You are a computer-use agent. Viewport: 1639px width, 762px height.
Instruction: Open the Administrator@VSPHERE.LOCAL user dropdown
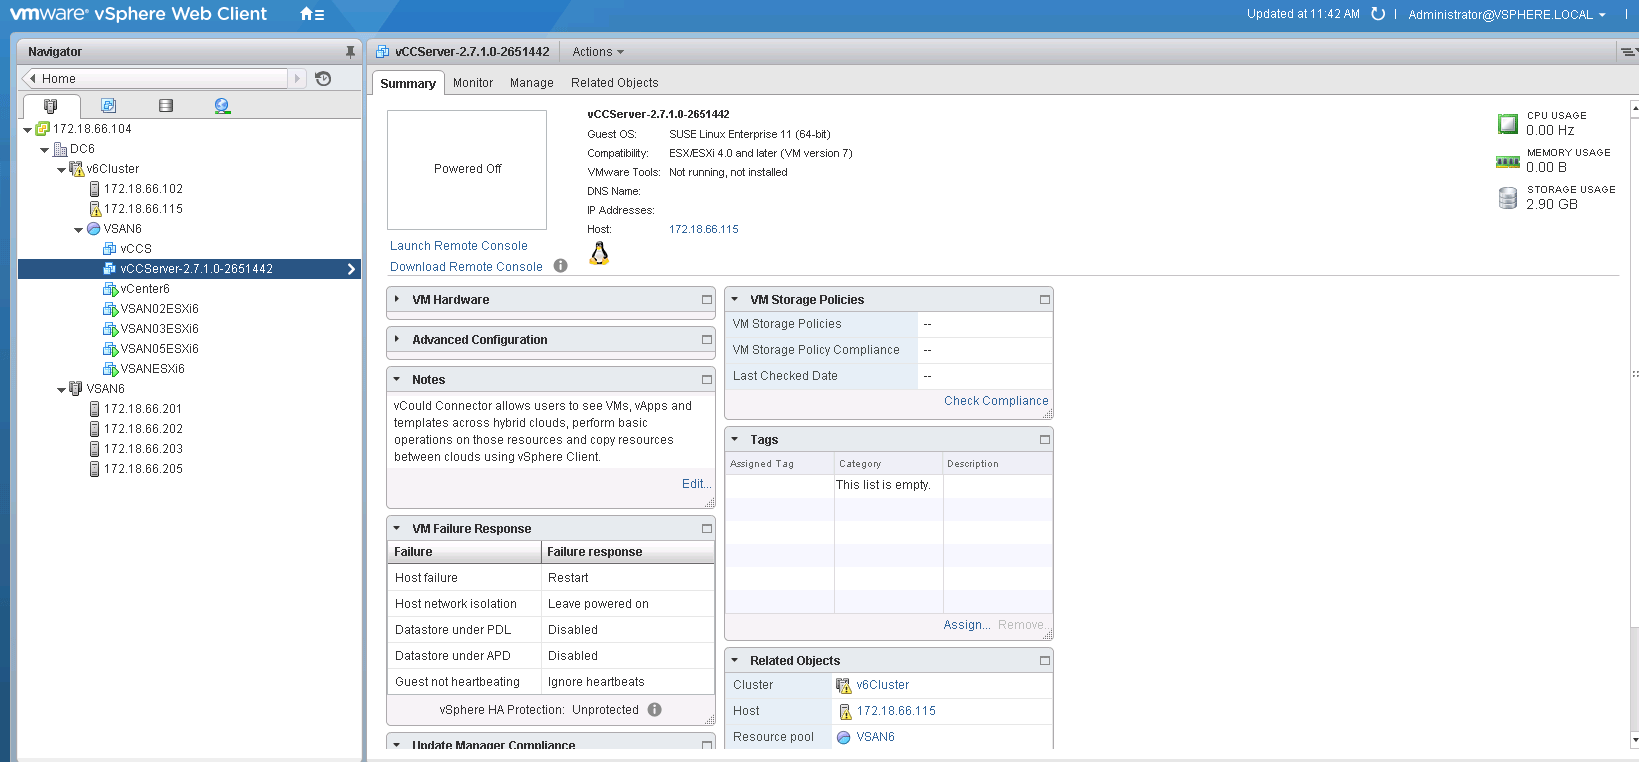pos(1507,14)
